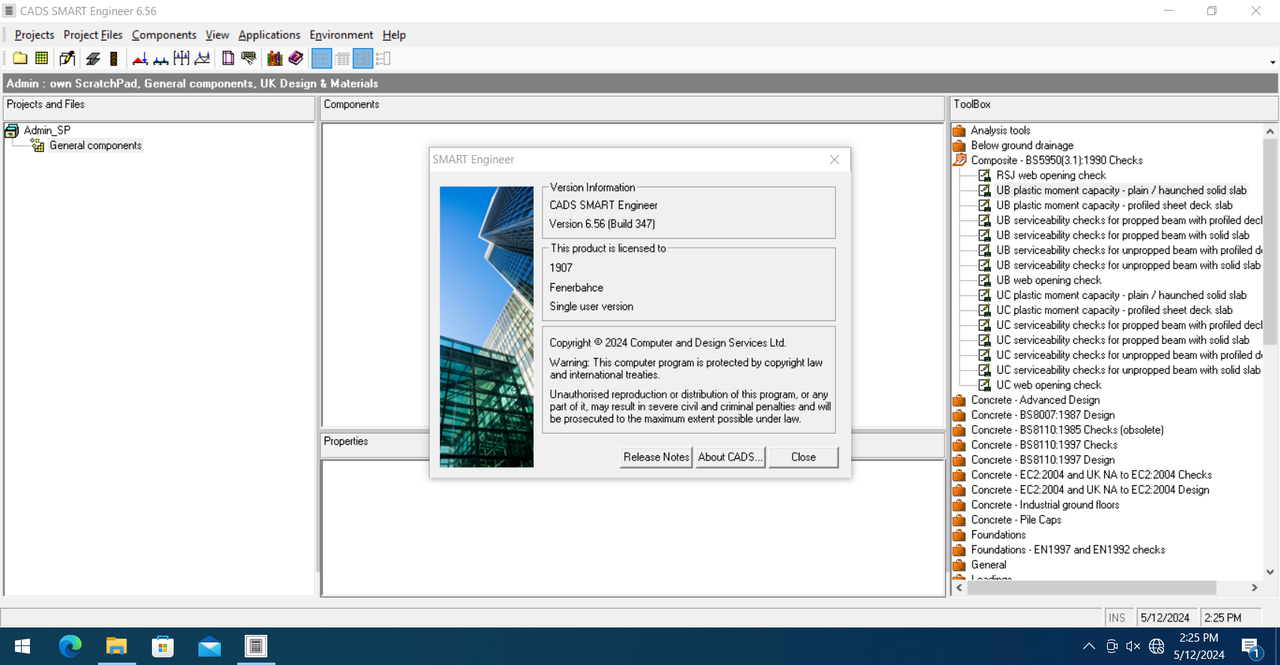The width and height of the screenshot is (1280, 665).
Task: Toggle the first highlighted panel view button
Action: [321, 59]
